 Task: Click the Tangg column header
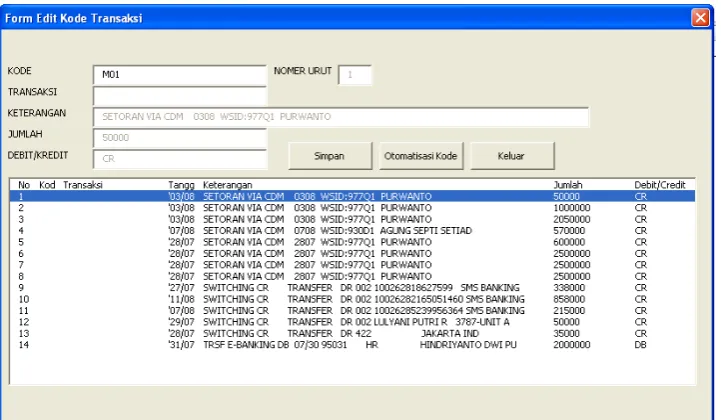tap(181, 185)
